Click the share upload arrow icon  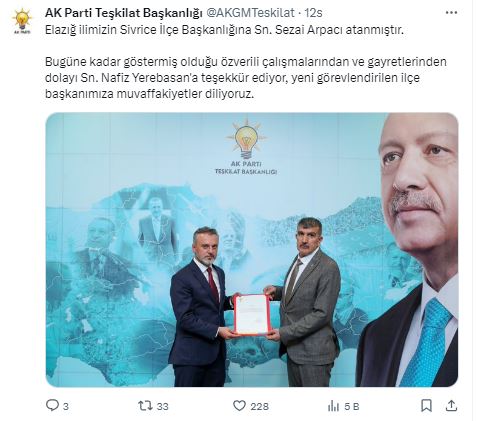tap(451, 406)
